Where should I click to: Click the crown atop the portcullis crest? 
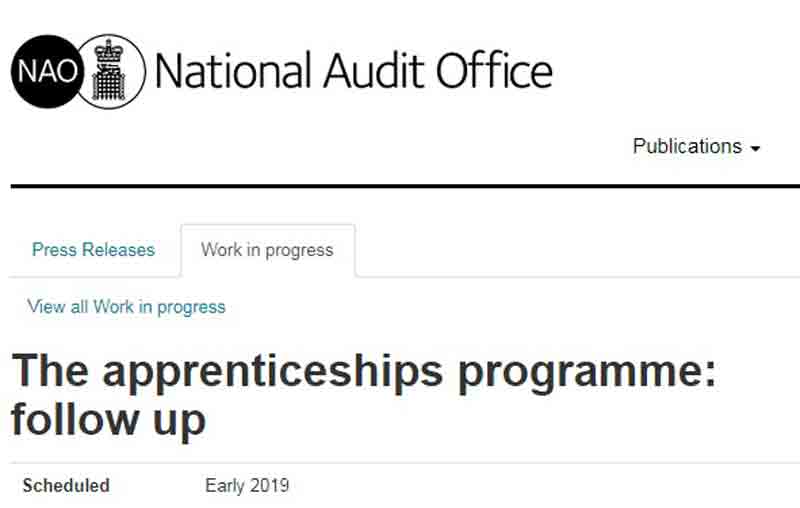(x=110, y=51)
